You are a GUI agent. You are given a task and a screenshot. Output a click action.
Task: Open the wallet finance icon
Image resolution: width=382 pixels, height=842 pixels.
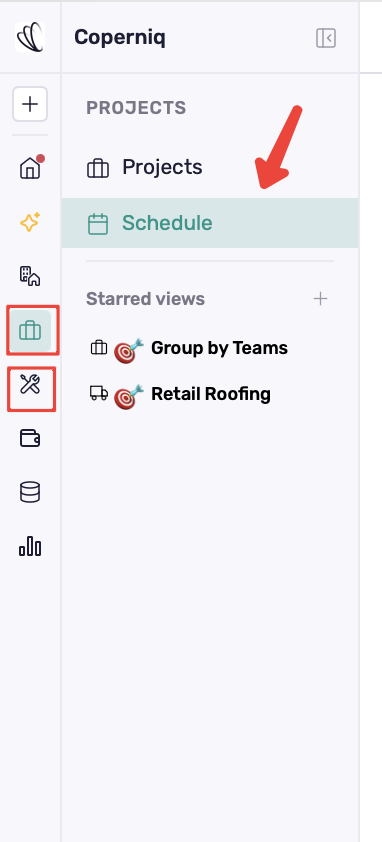[x=30, y=438]
